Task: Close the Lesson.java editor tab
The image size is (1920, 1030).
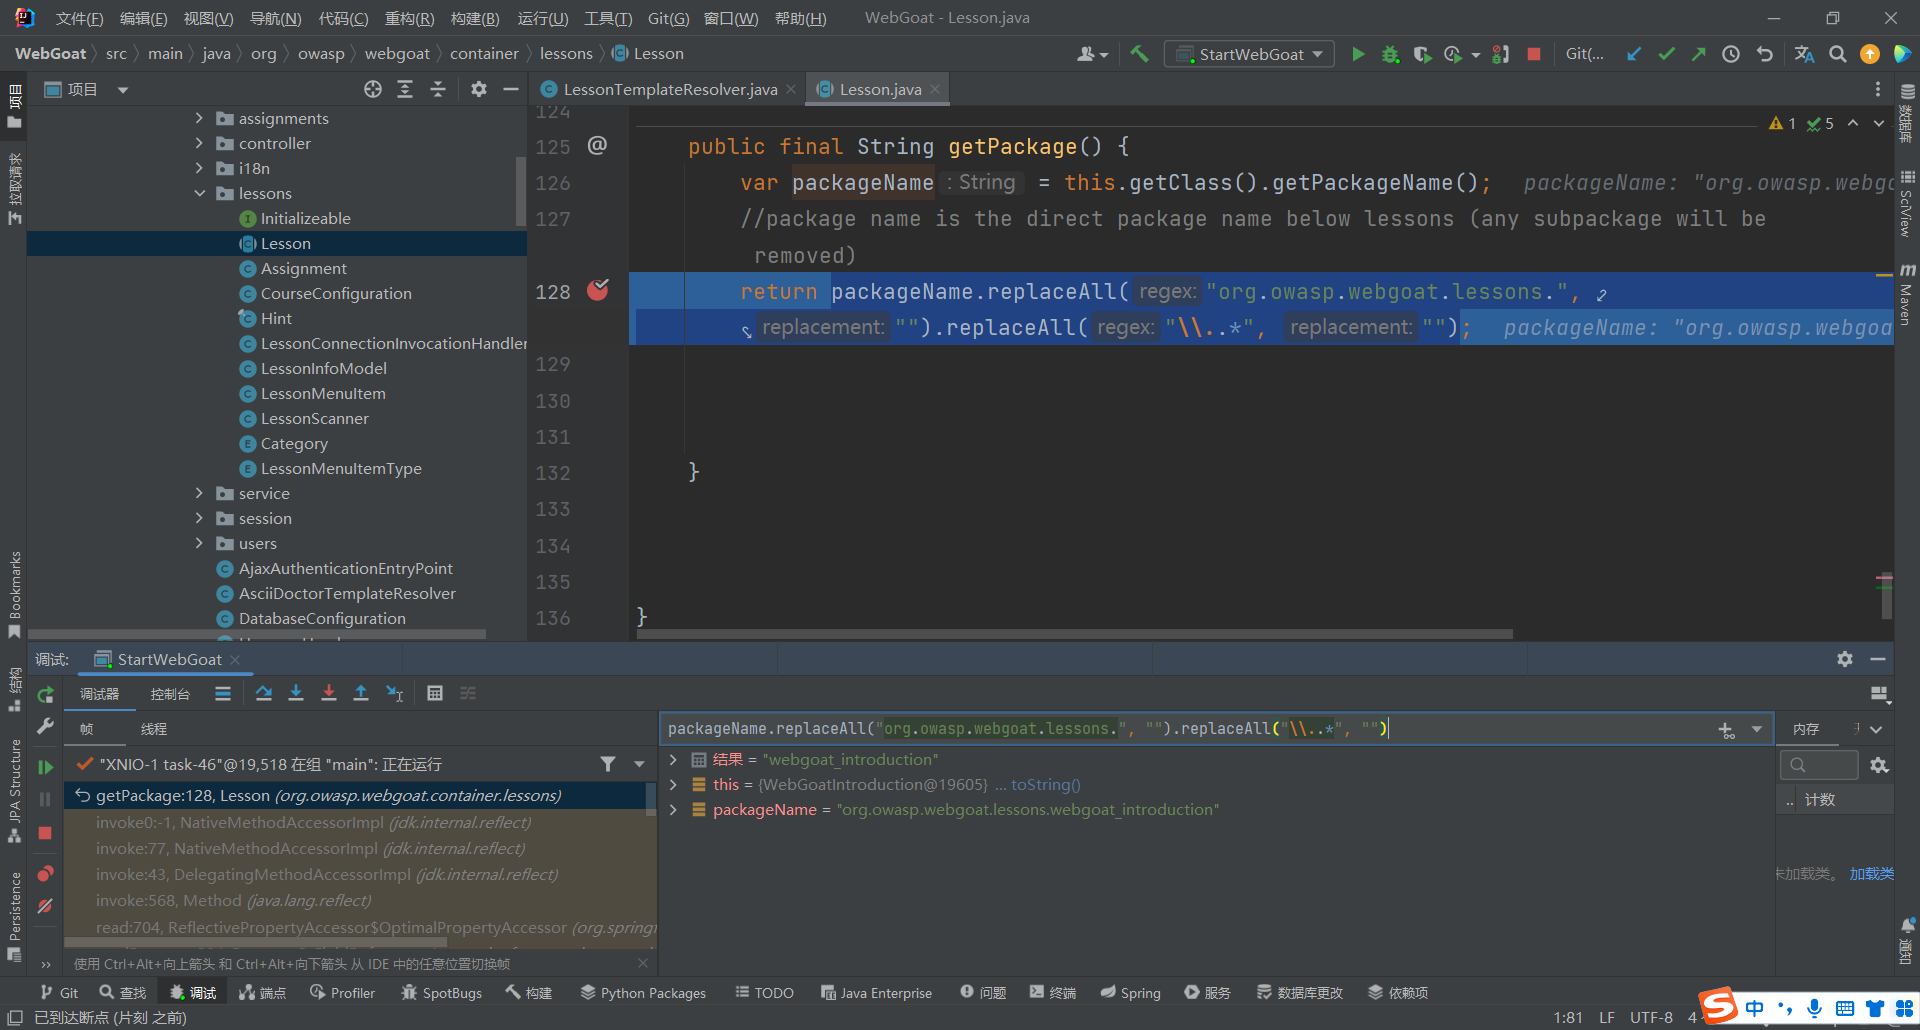Action: (x=935, y=89)
